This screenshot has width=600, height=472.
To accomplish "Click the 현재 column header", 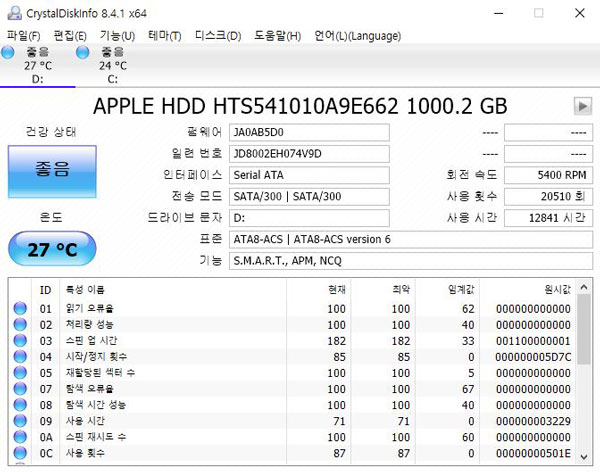I will tap(318, 290).
